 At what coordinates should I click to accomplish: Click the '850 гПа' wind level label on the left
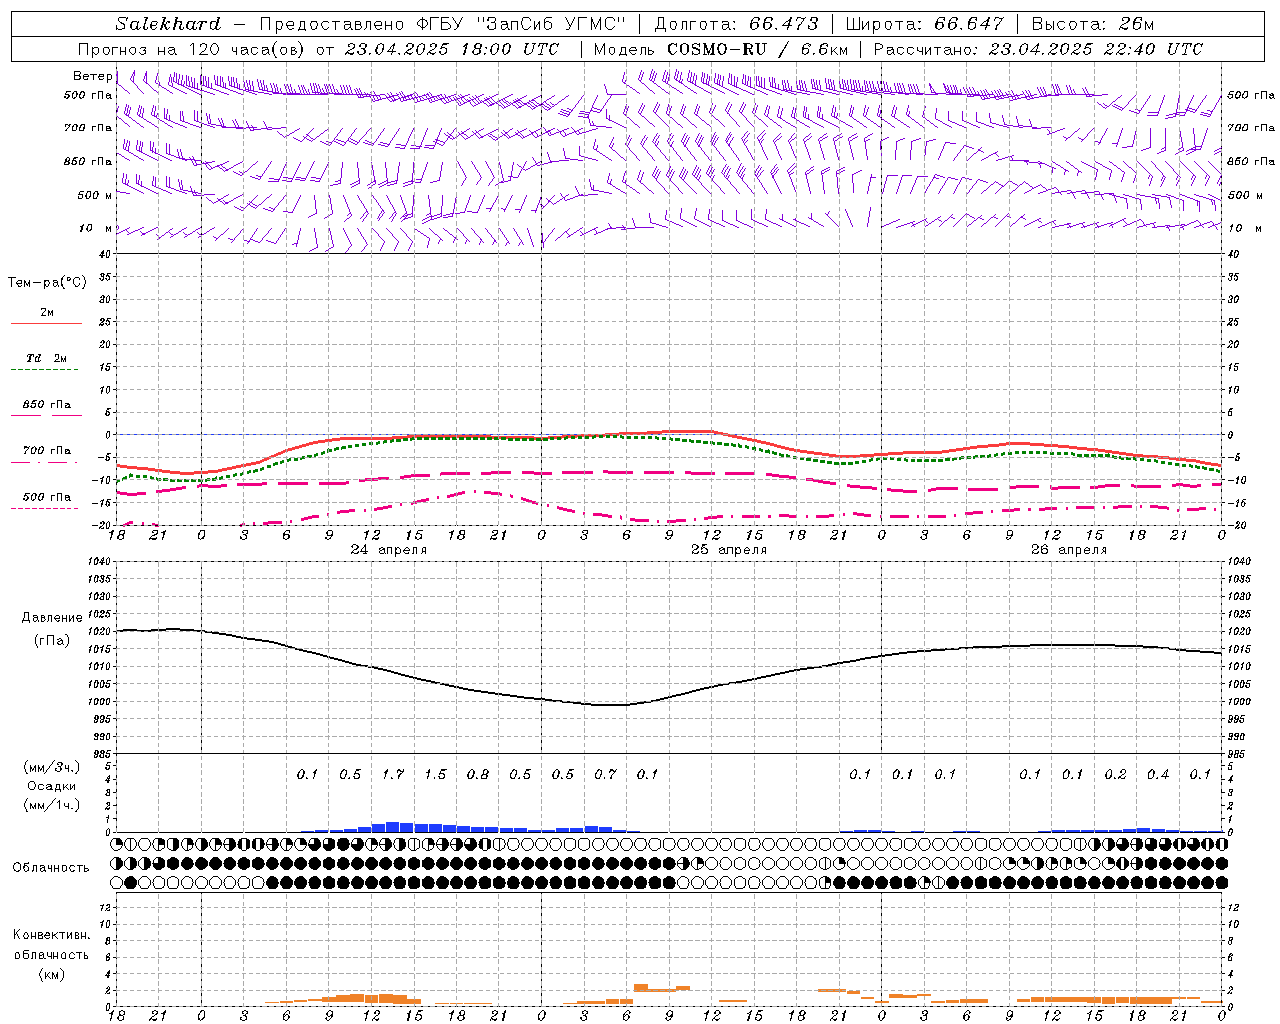coord(88,161)
